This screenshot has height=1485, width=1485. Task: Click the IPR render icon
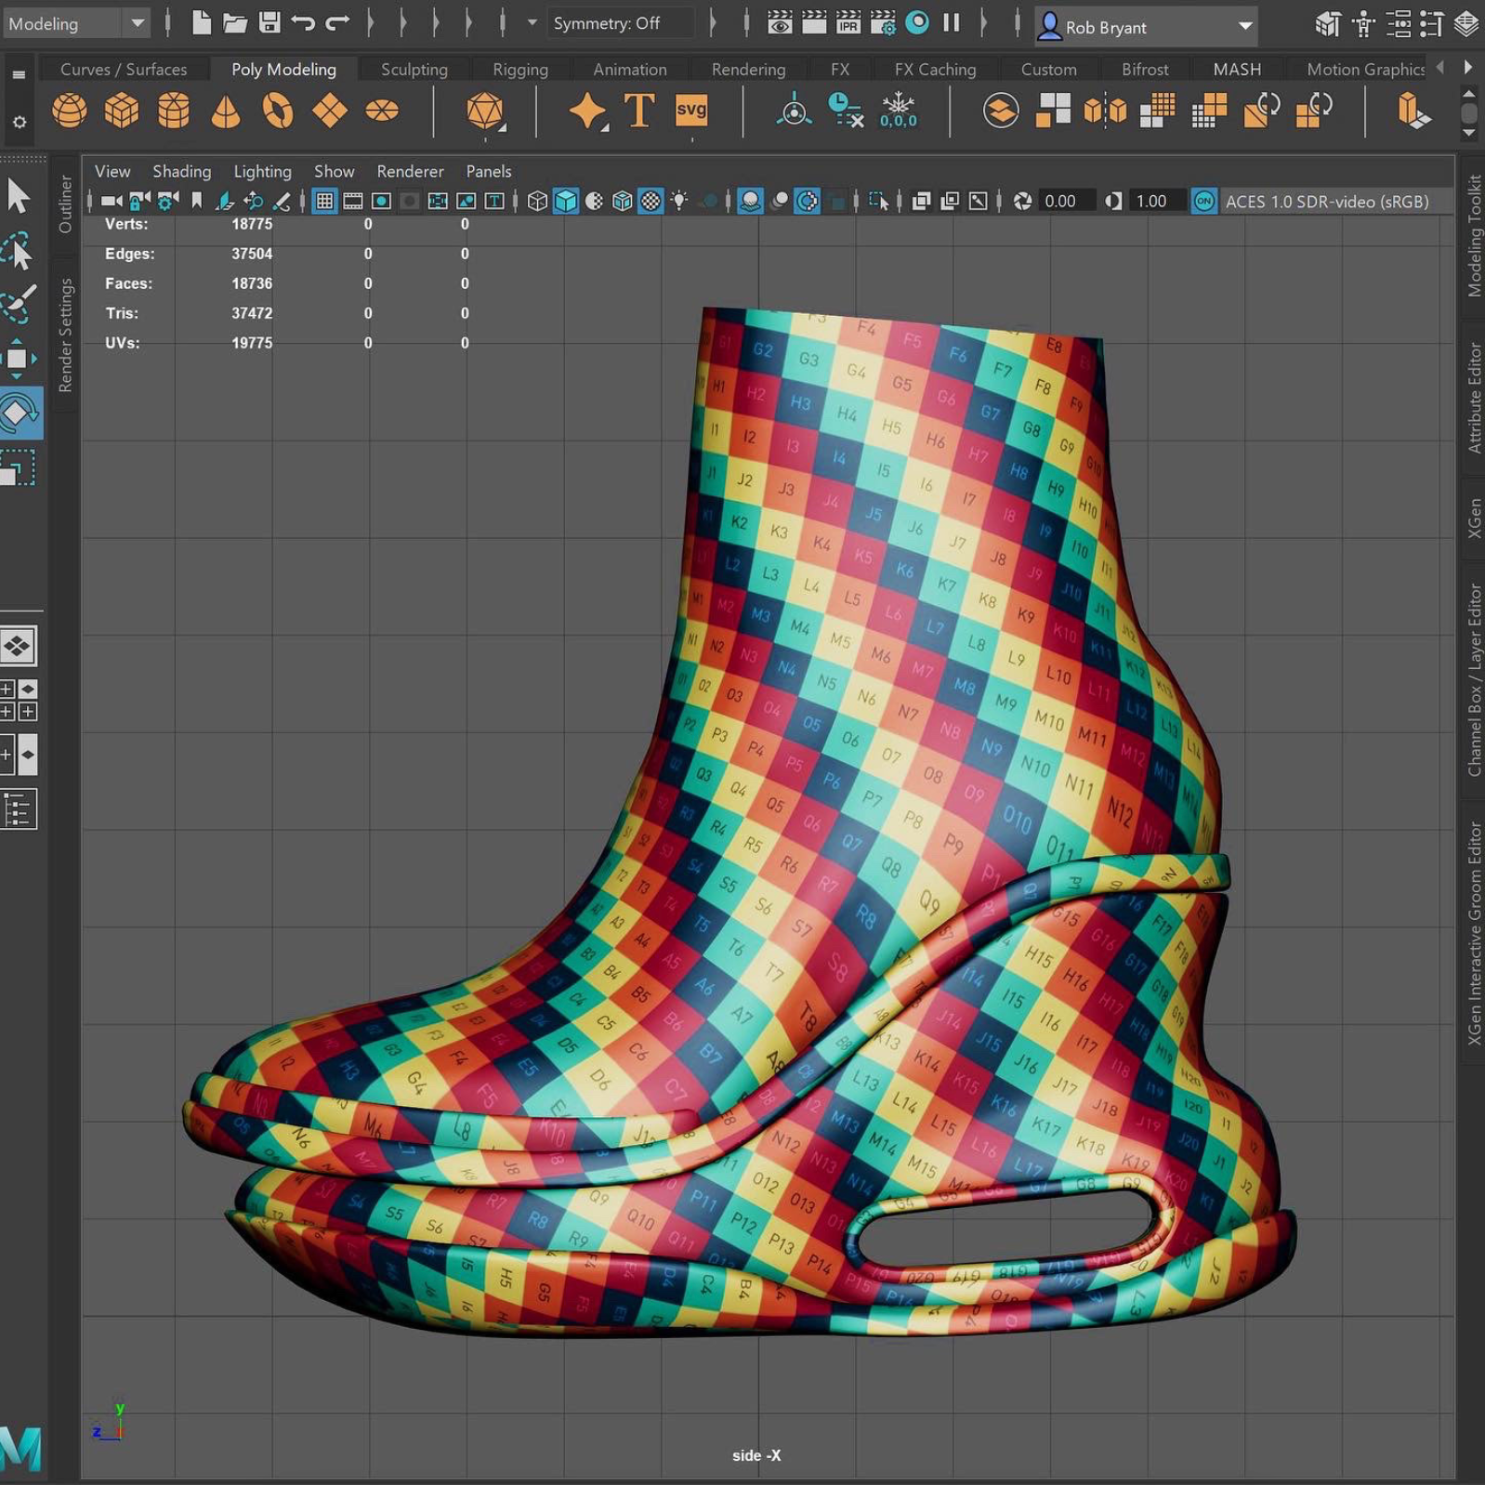coord(848,23)
